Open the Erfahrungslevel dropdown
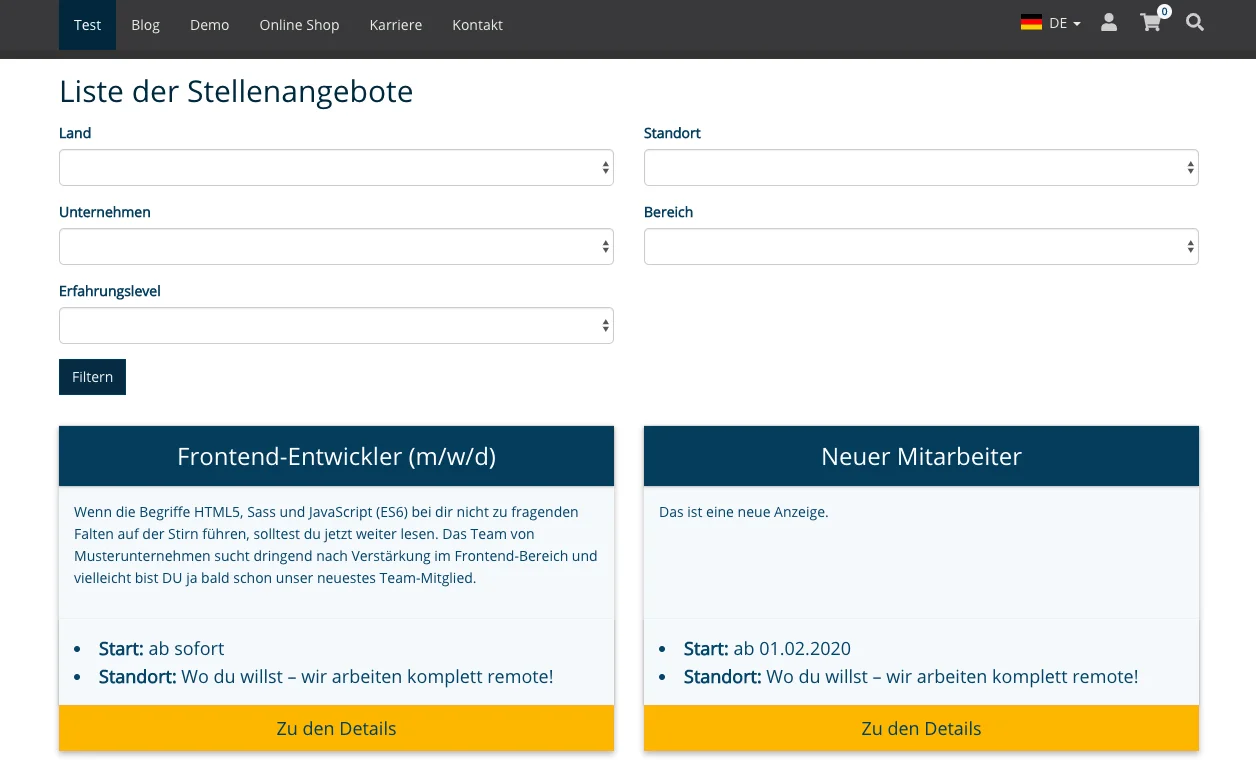The width and height of the screenshot is (1256, 760). [x=336, y=325]
